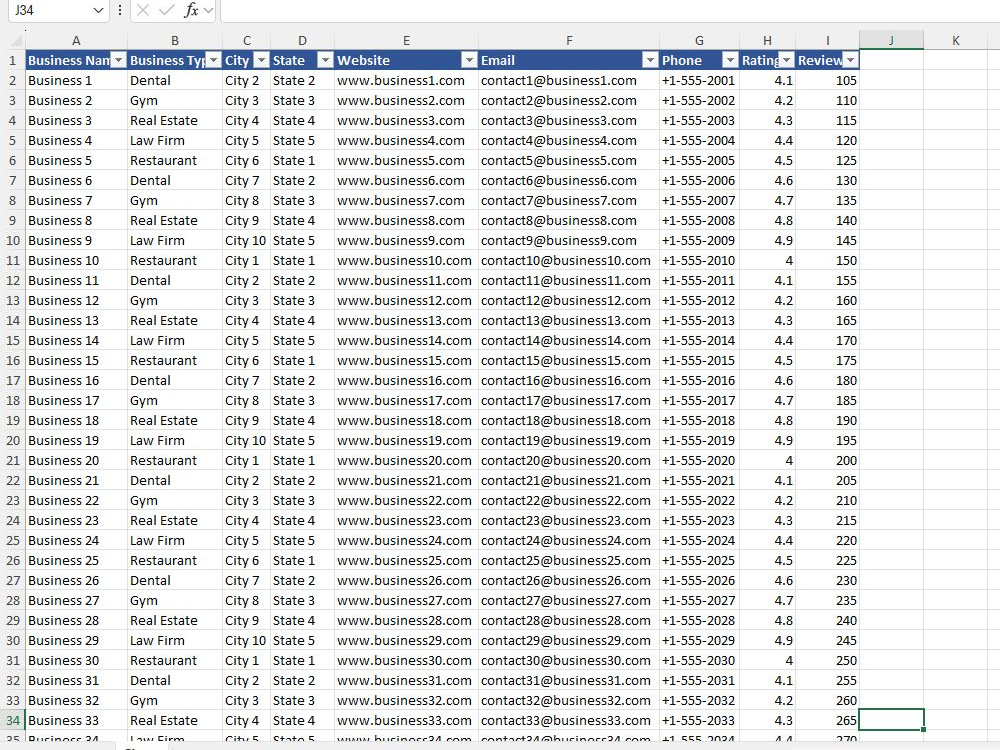Click the Select All corner triangle
The height and width of the screenshot is (750, 1000).
click(16, 40)
